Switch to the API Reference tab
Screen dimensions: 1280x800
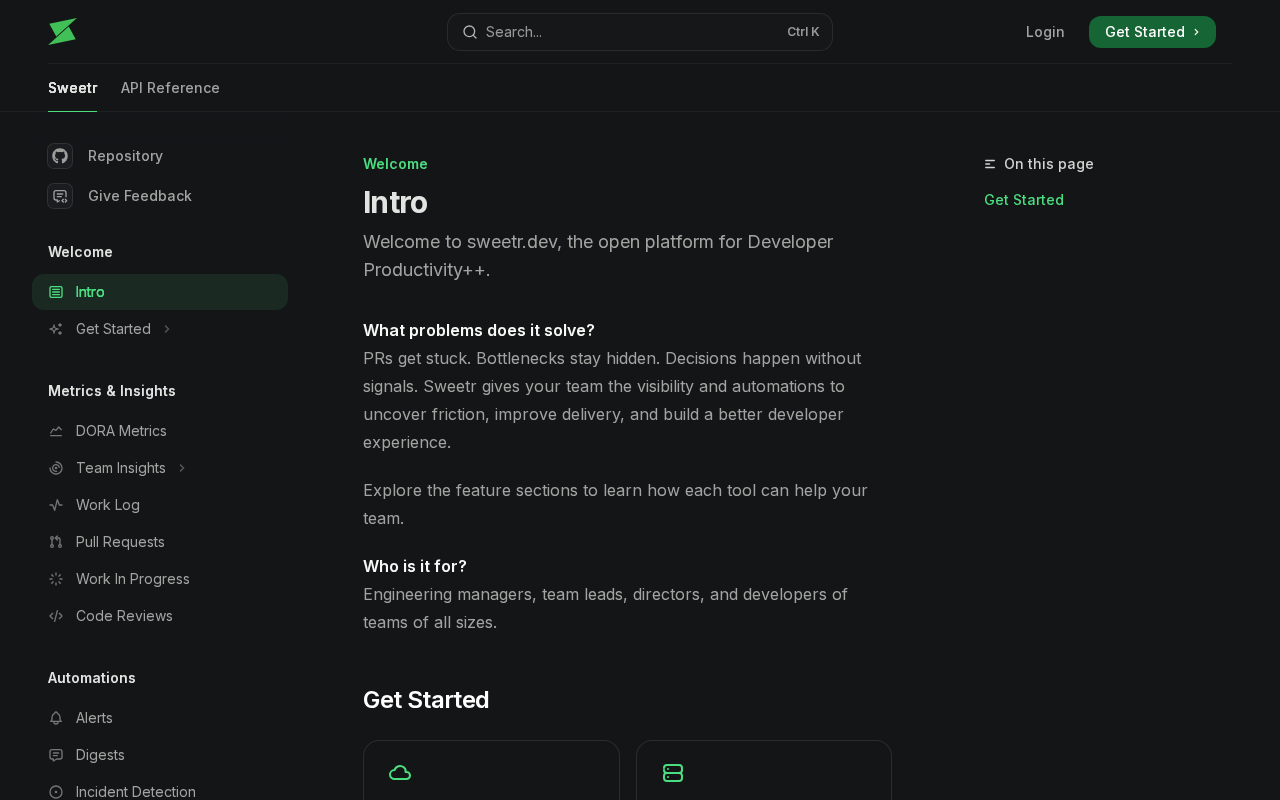[170, 88]
